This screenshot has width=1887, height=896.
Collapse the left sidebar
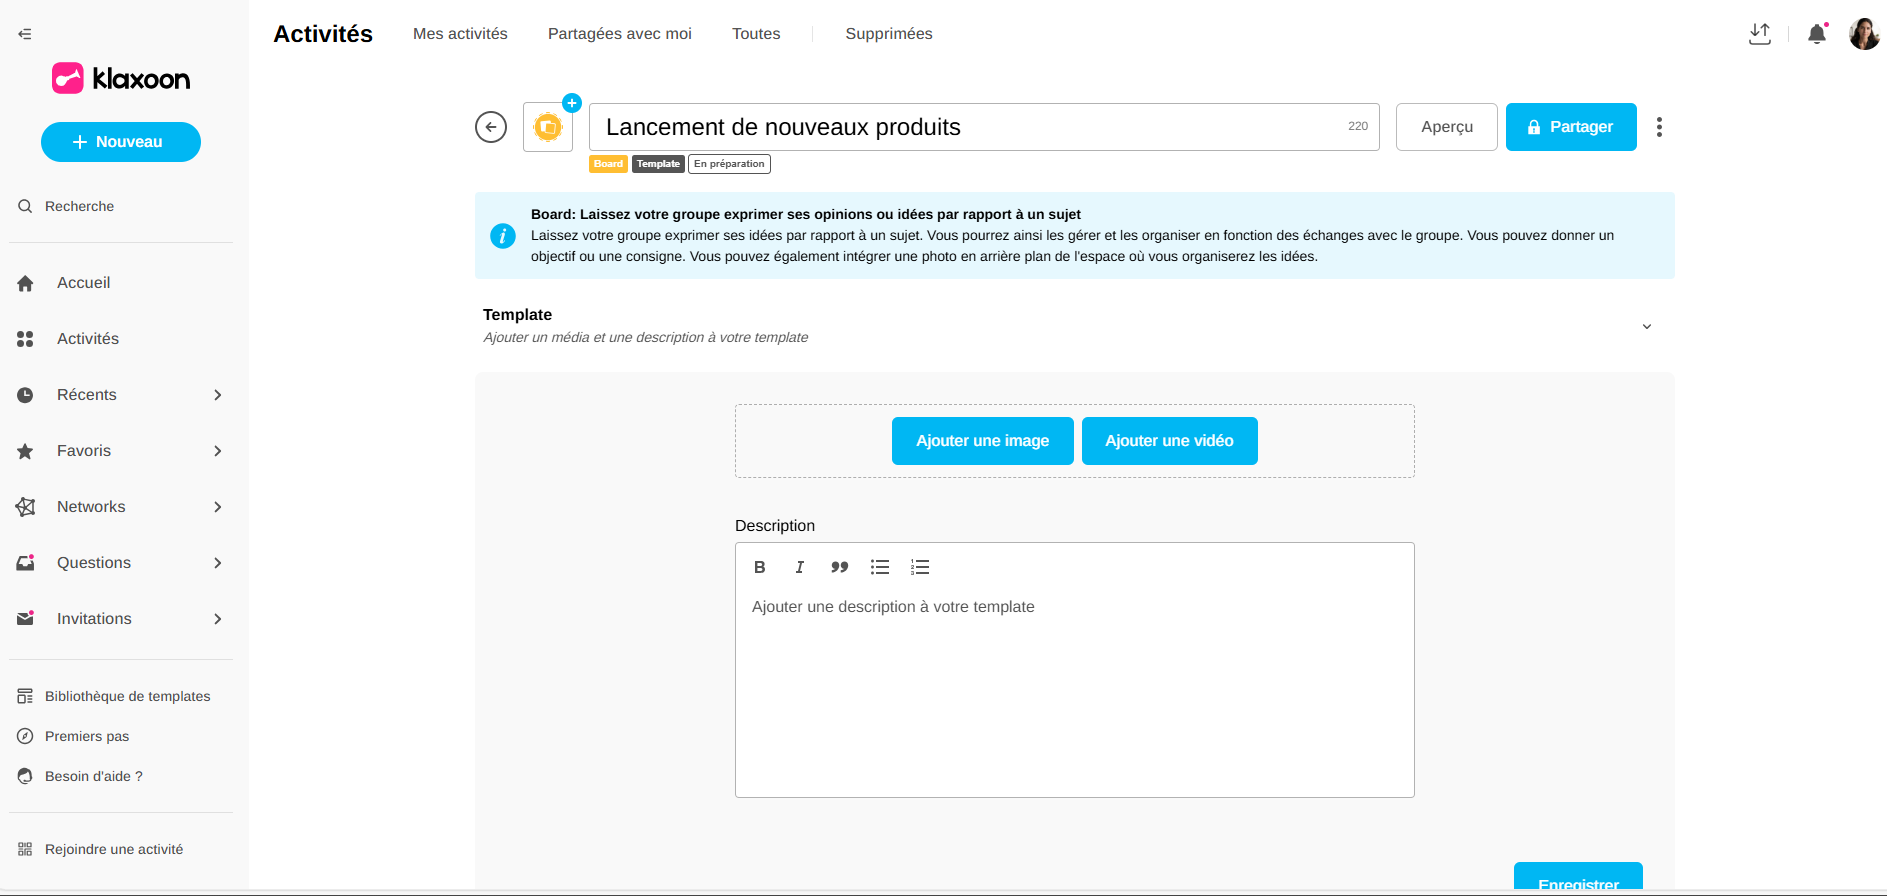coord(25,34)
